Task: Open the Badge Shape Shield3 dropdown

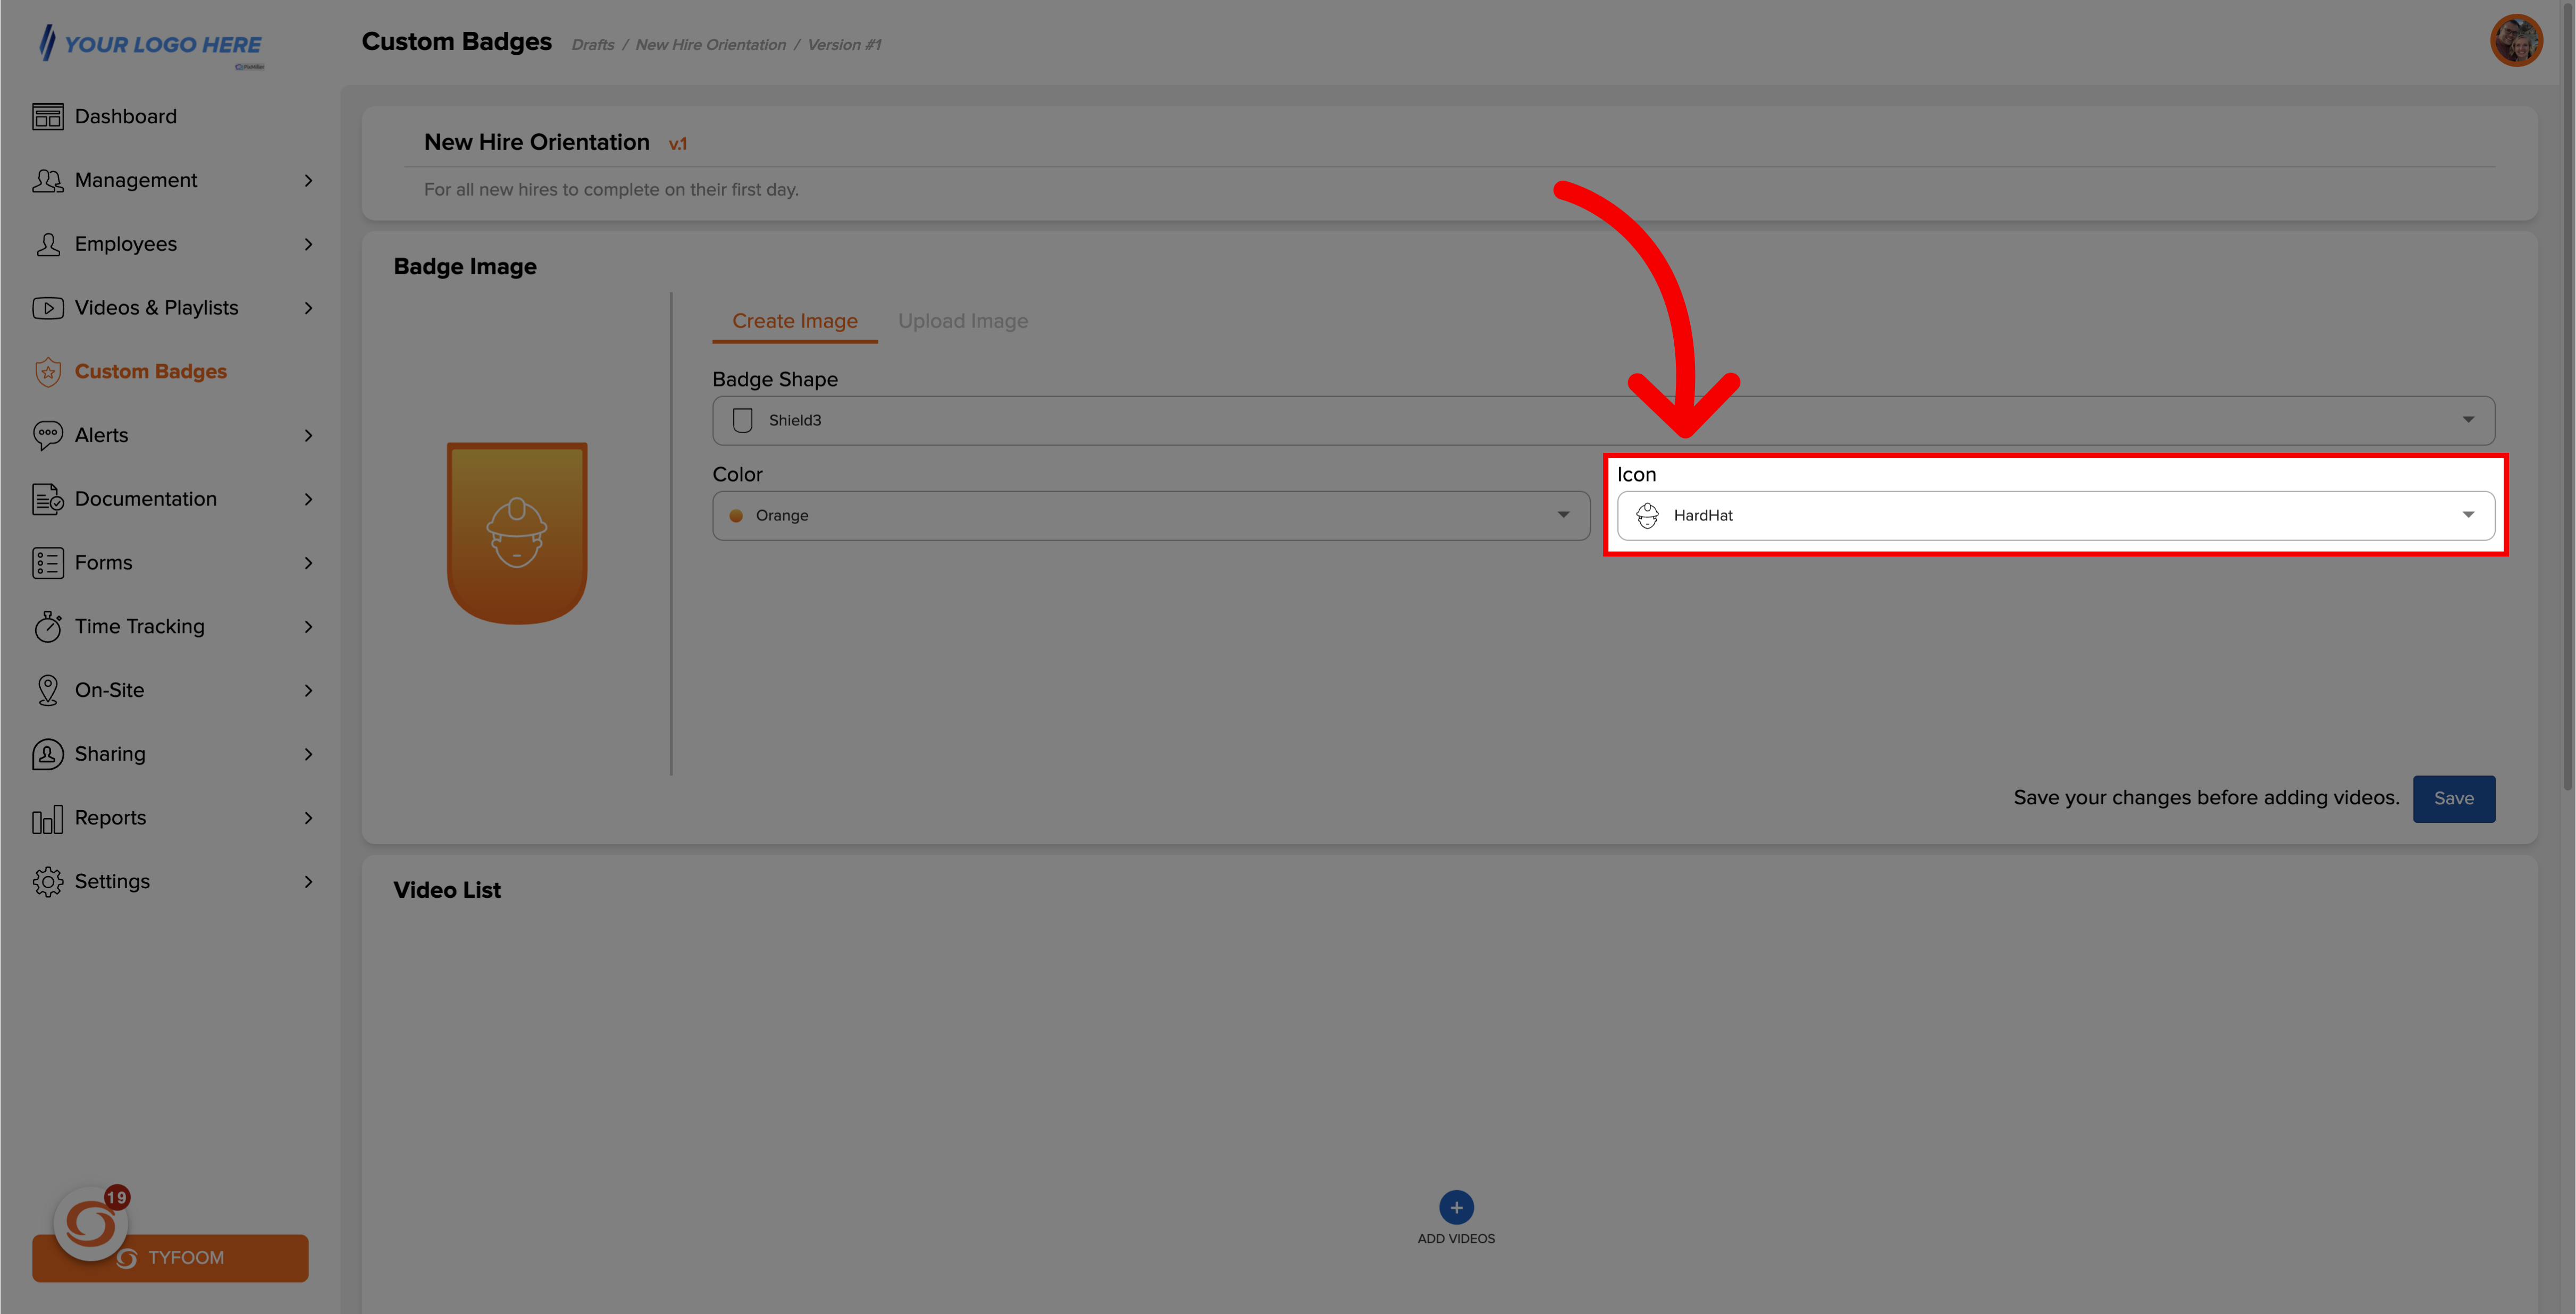Action: [x=1603, y=420]
